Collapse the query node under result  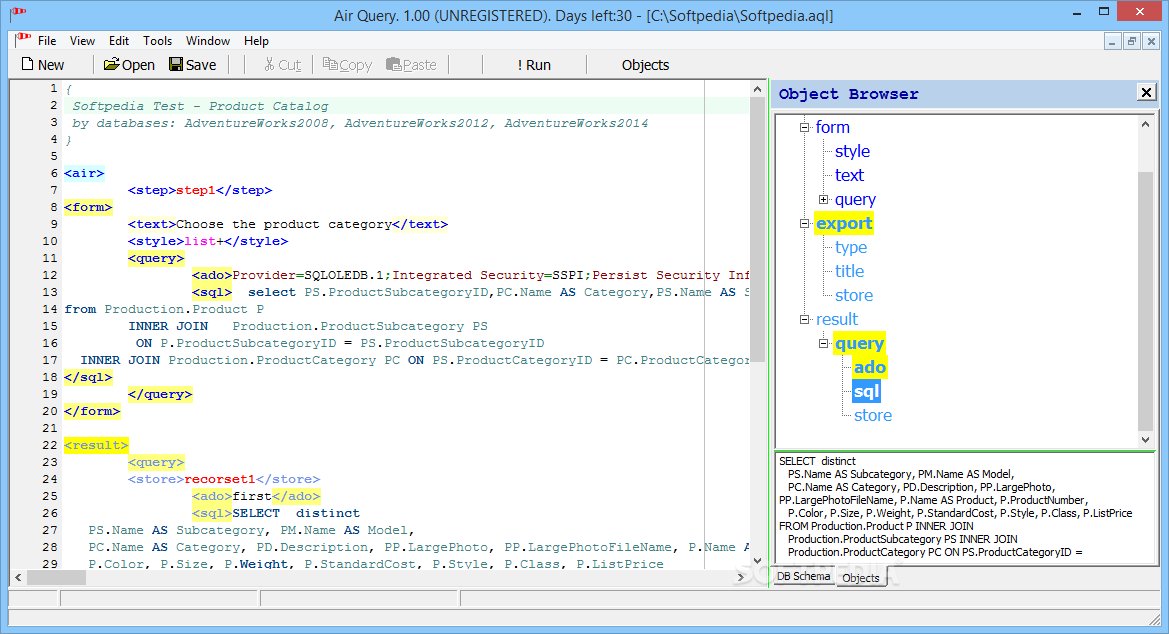(823, 343)
